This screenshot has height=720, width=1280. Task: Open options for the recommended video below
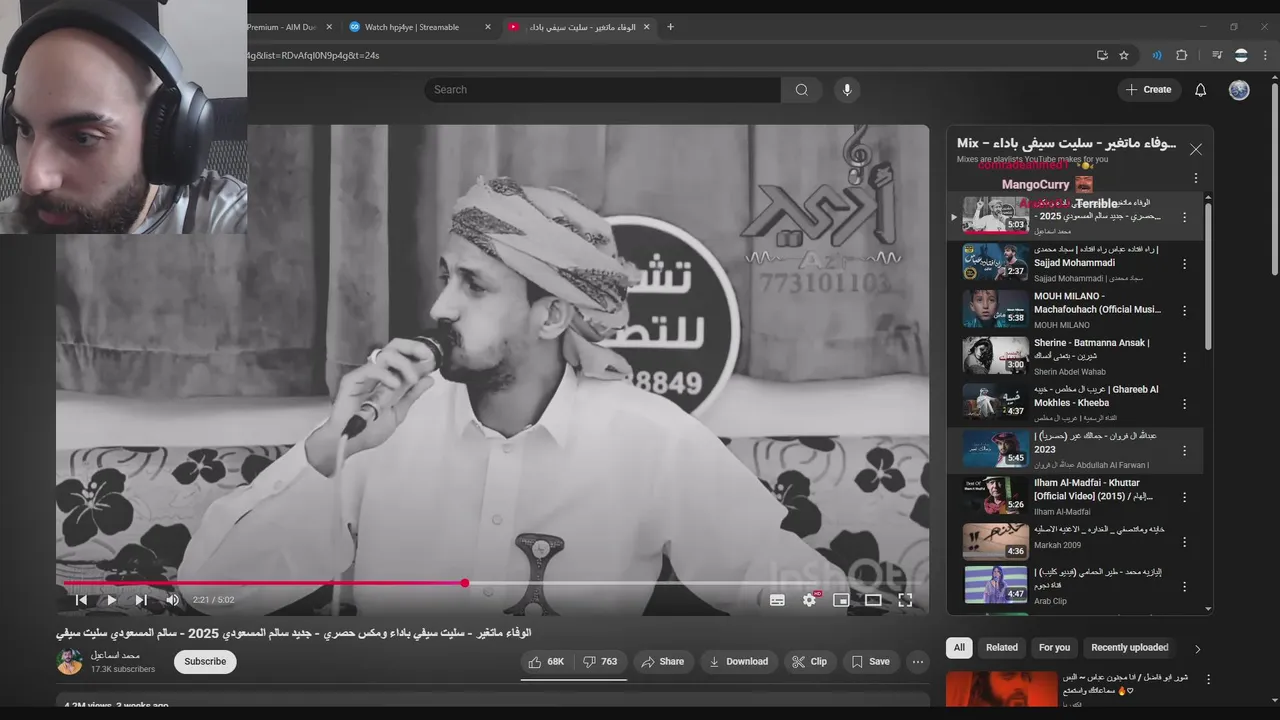[1207, 679]
